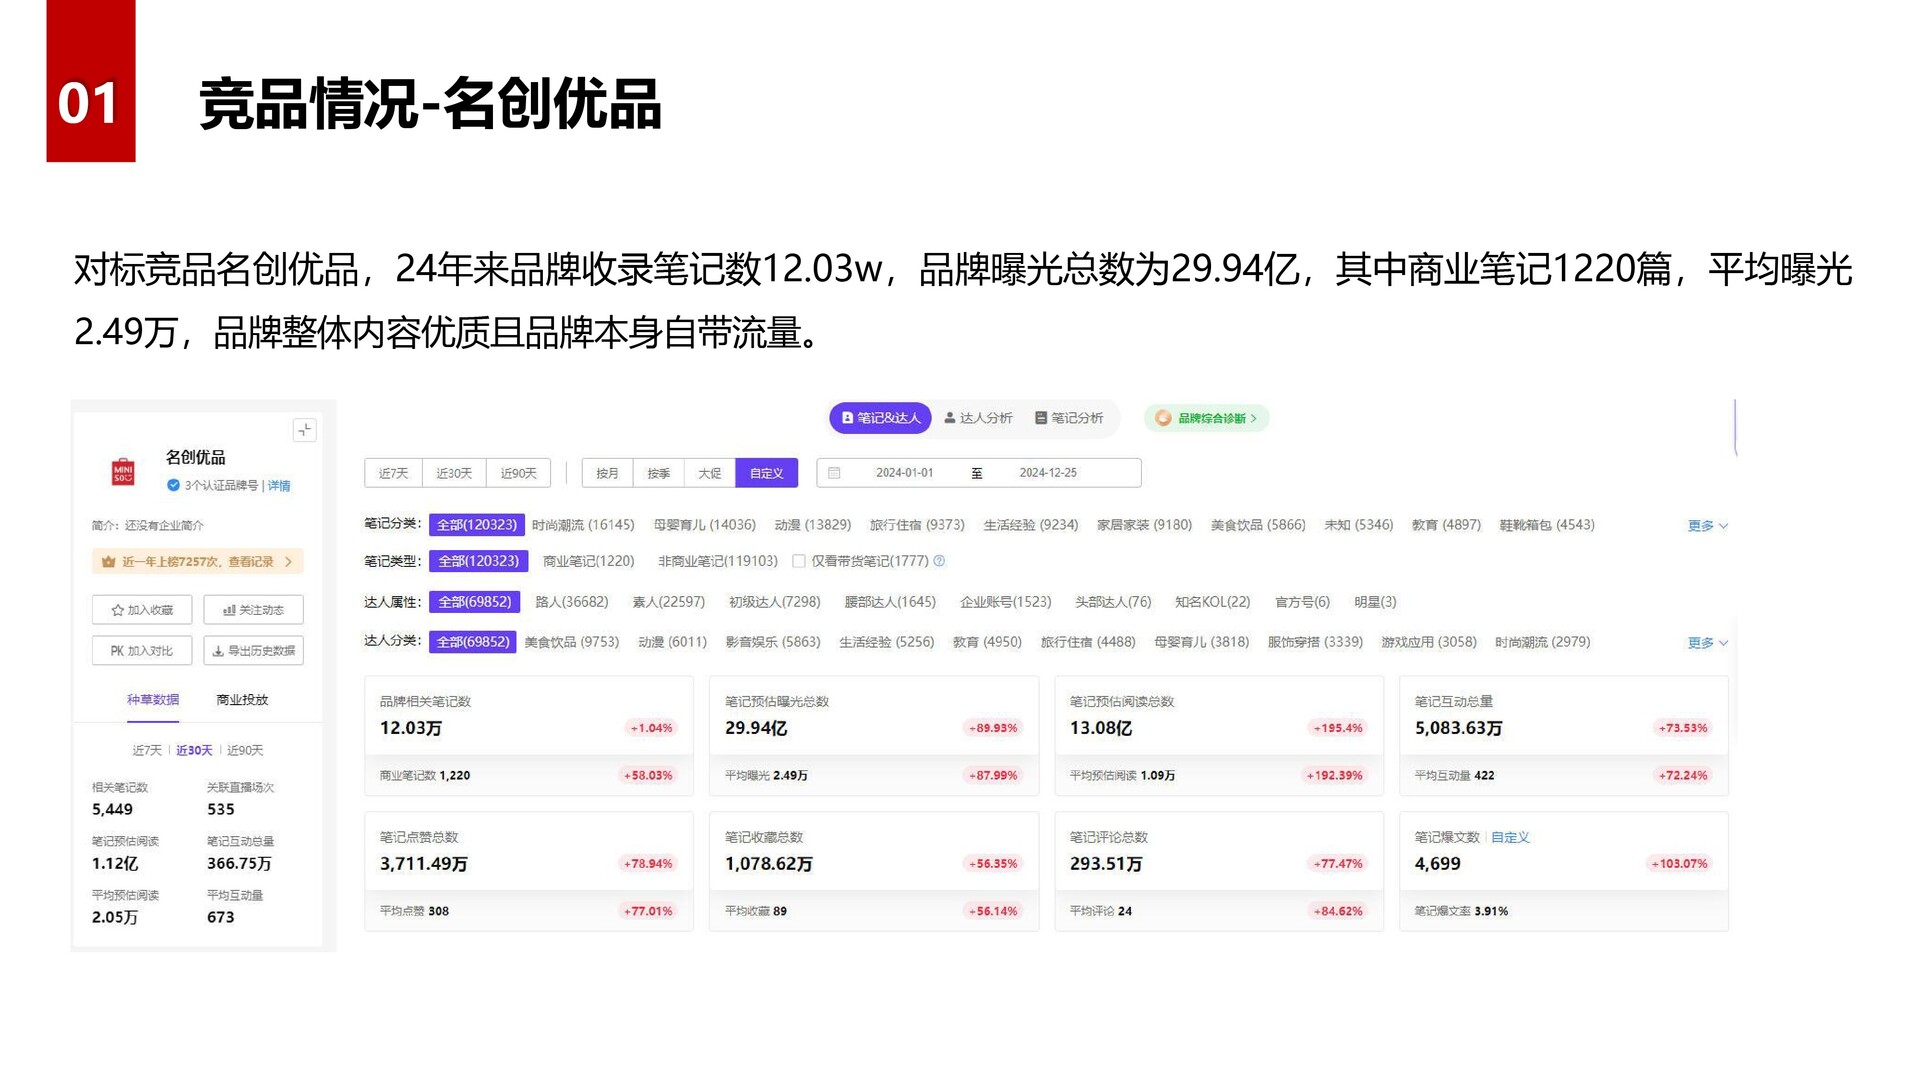Select the 种草数据 tab
The height and width of the screenshot is (1080, 1920).
pyautogui.click(x=153, y=700)
